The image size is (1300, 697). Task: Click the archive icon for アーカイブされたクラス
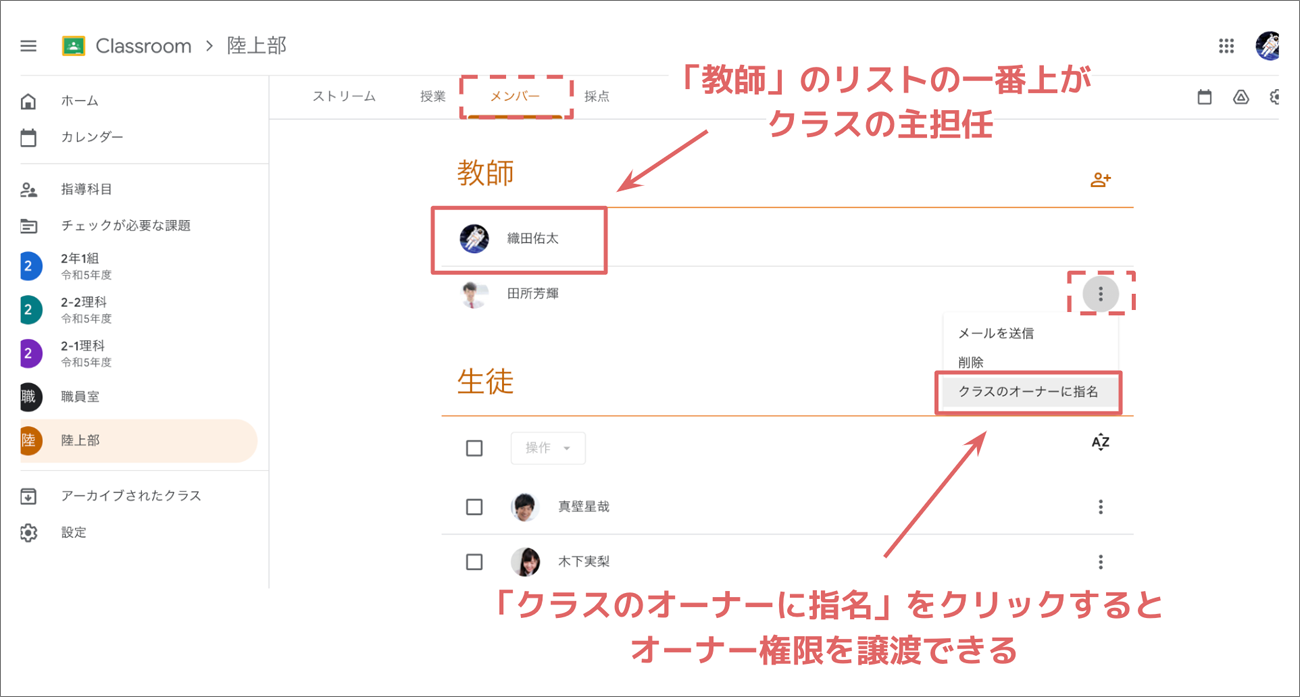point(28,496)
